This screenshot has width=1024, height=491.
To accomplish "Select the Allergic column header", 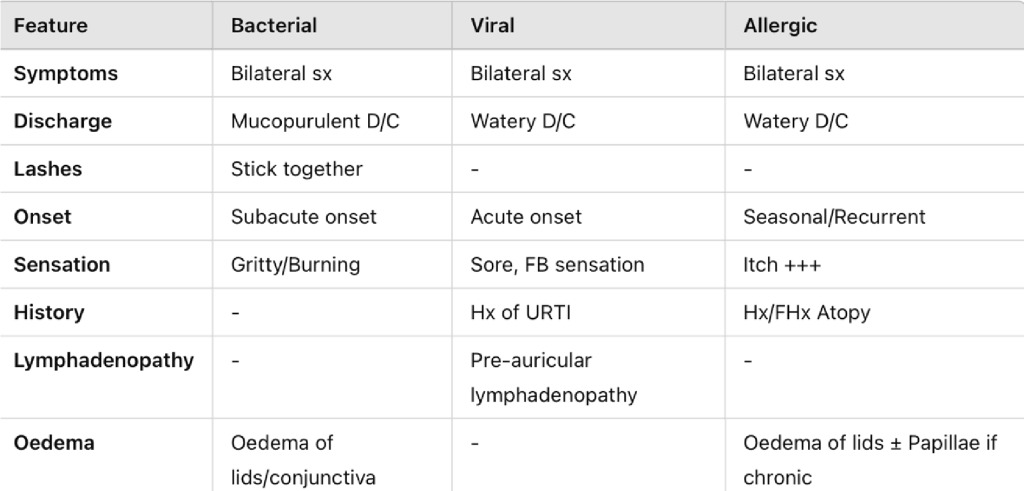I will (x=780, y=26).
